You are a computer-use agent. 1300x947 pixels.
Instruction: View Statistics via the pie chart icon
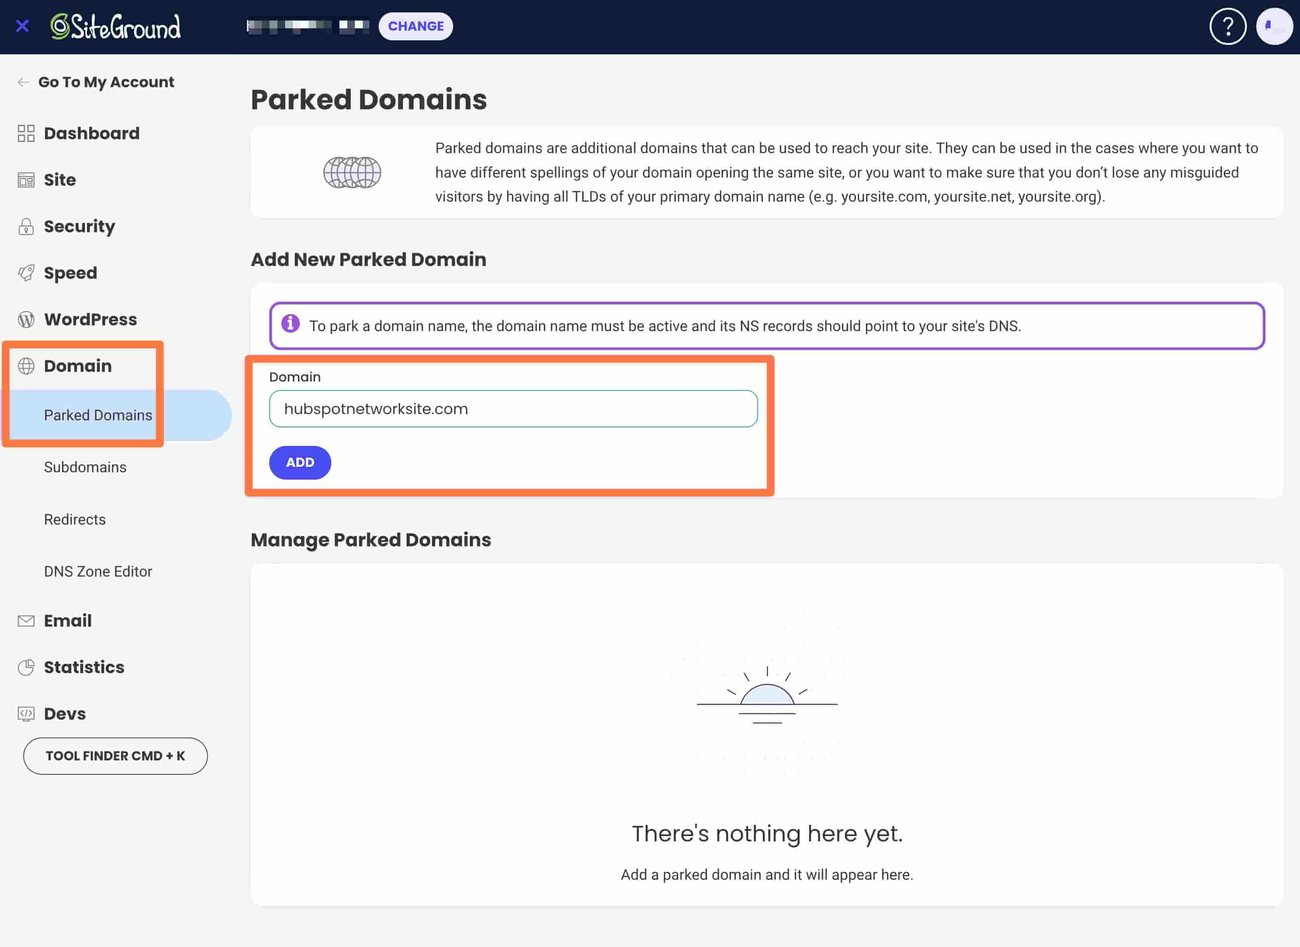tap(24, 667)
